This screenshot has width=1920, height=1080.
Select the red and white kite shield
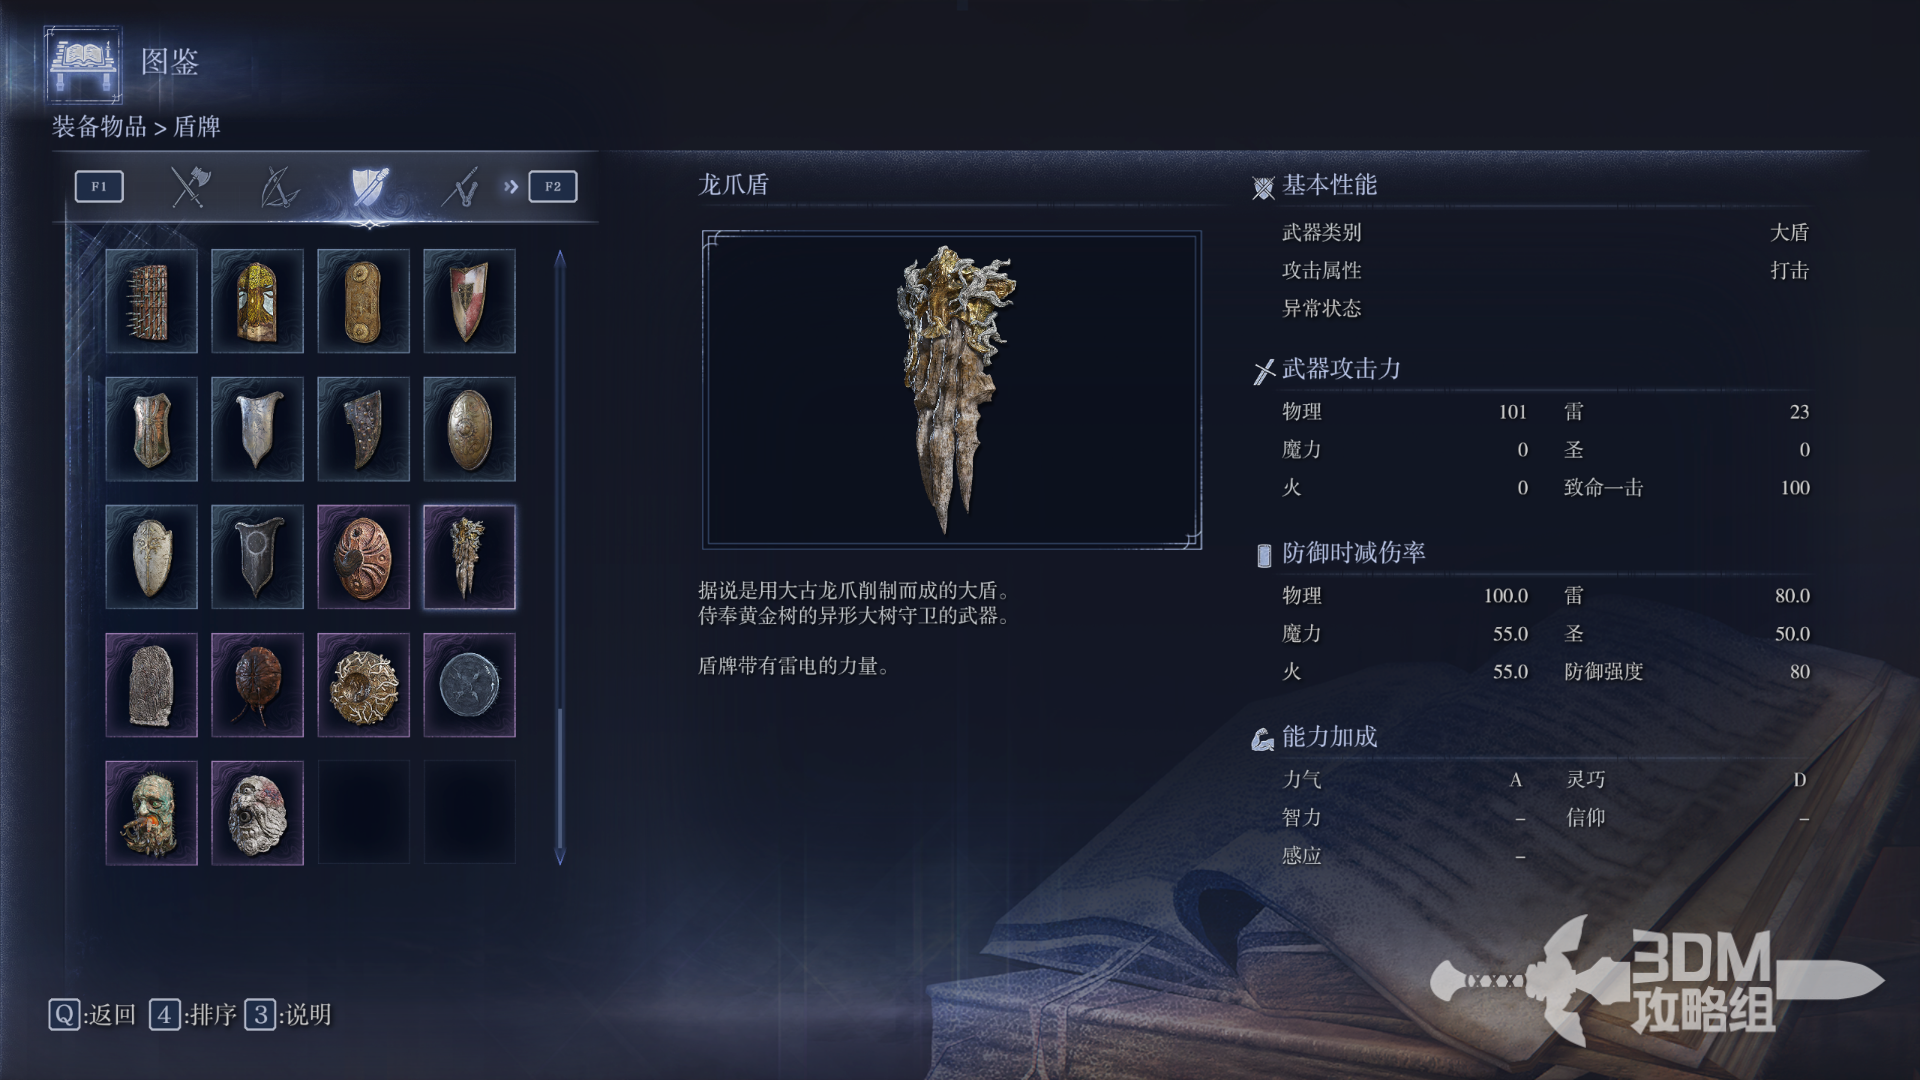click(x=469, y=301)
